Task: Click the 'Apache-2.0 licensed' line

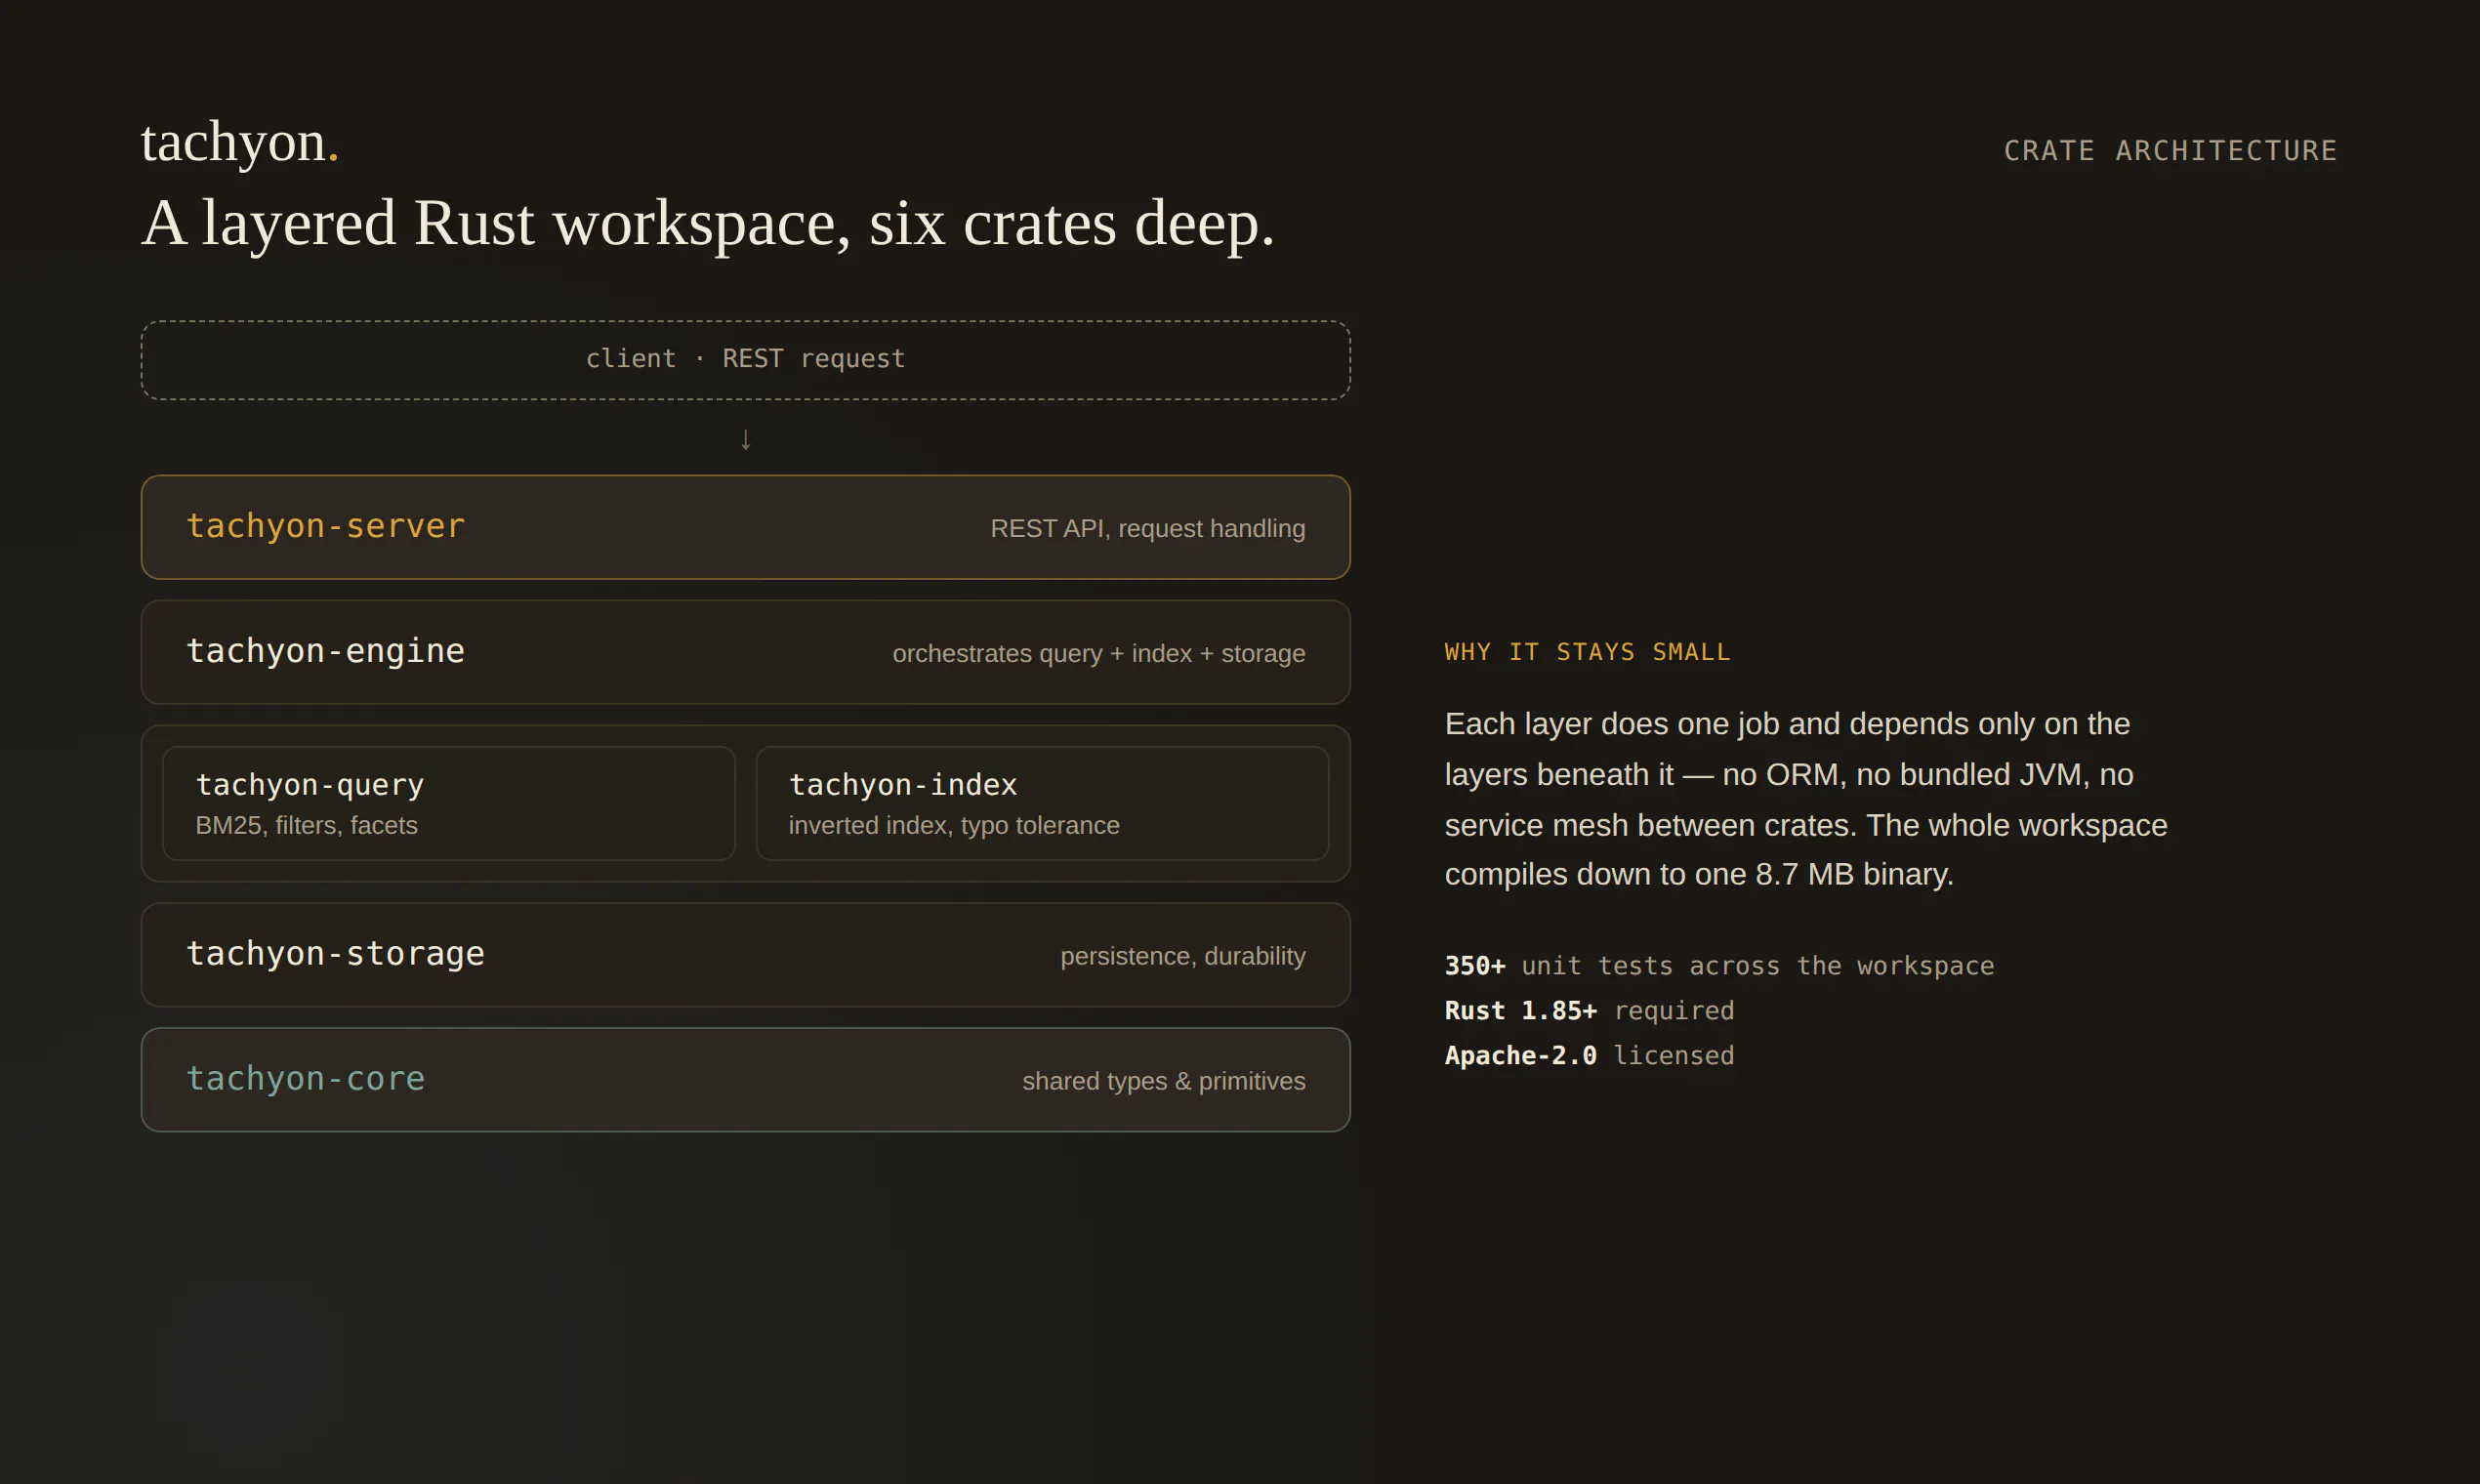Action: click(1589, 1056)
